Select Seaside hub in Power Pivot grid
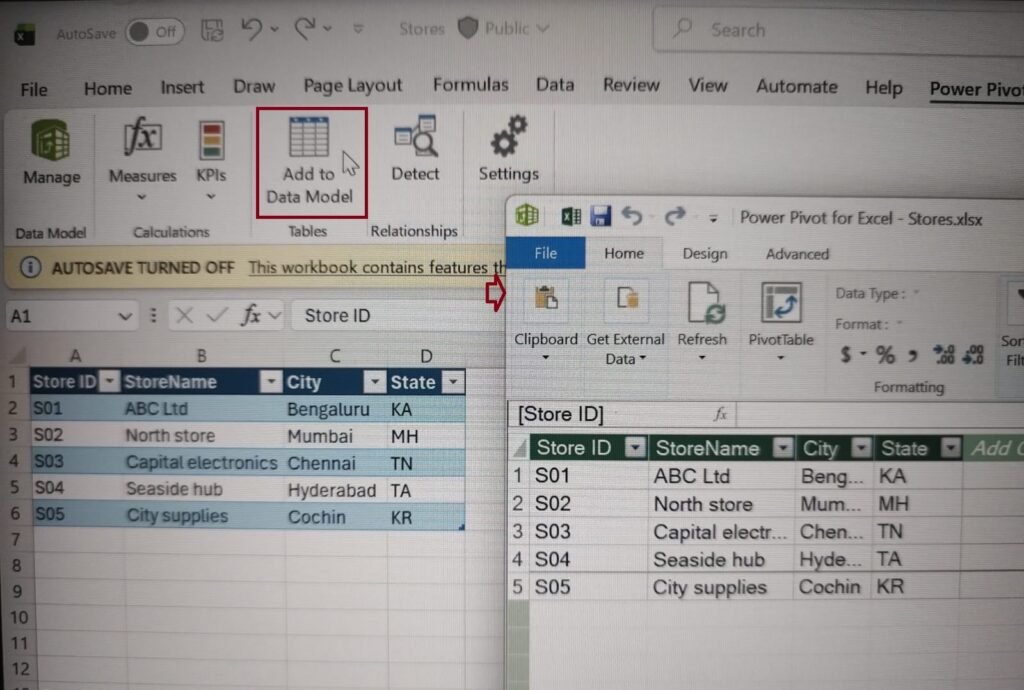 (x=721, y=559)
